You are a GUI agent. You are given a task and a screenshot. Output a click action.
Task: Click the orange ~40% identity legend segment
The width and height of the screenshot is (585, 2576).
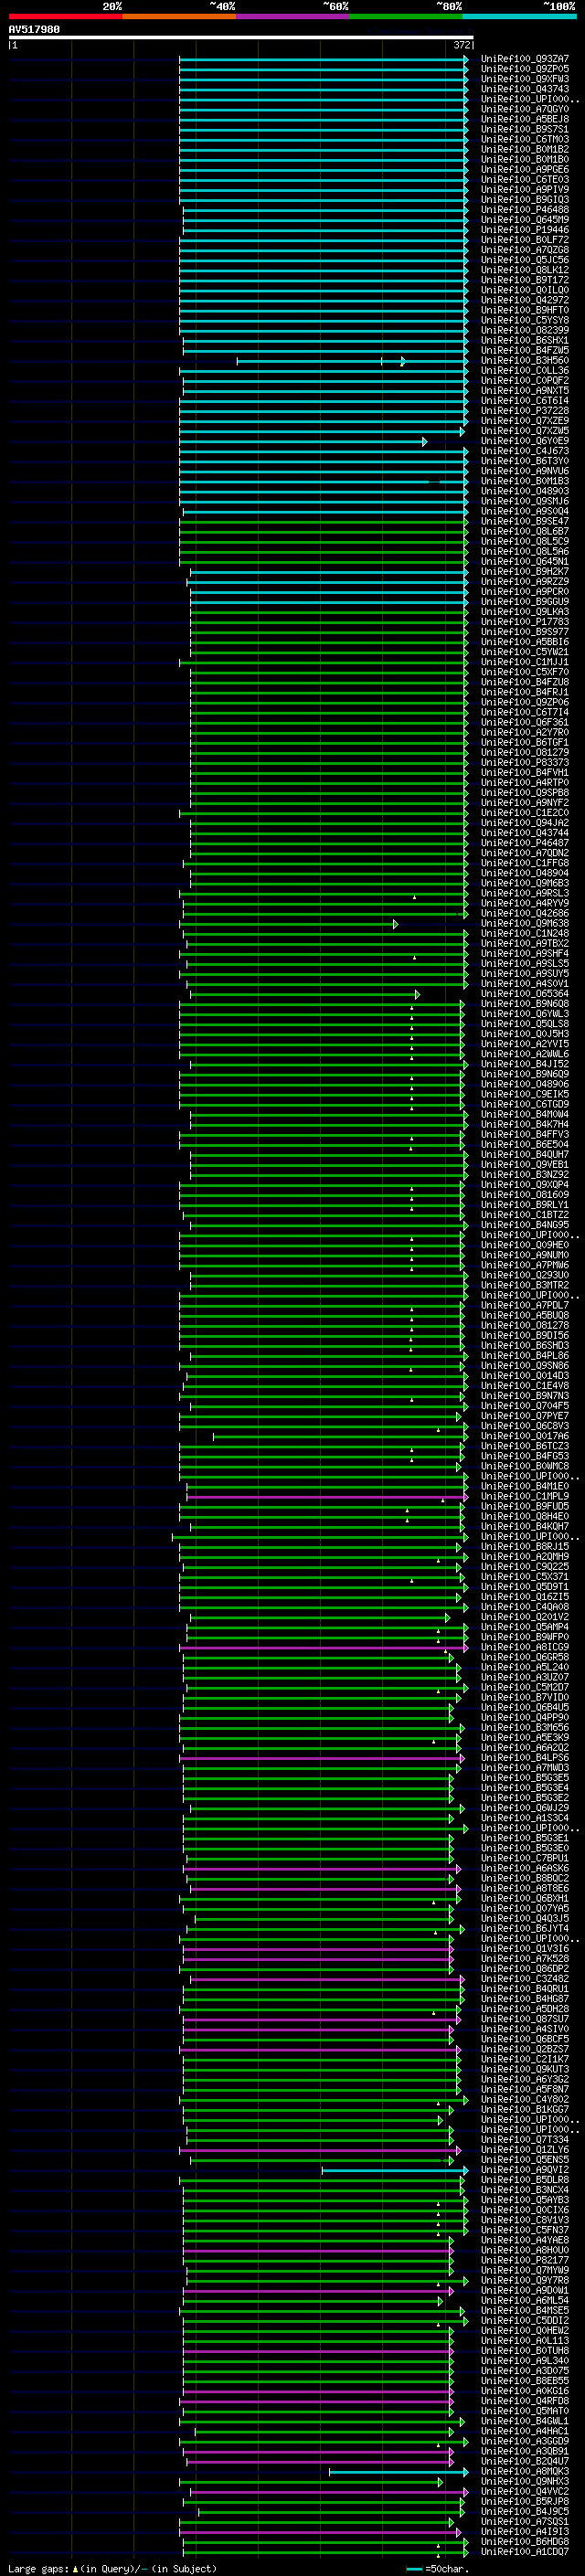pyautogui.click(x=179, y=17)
